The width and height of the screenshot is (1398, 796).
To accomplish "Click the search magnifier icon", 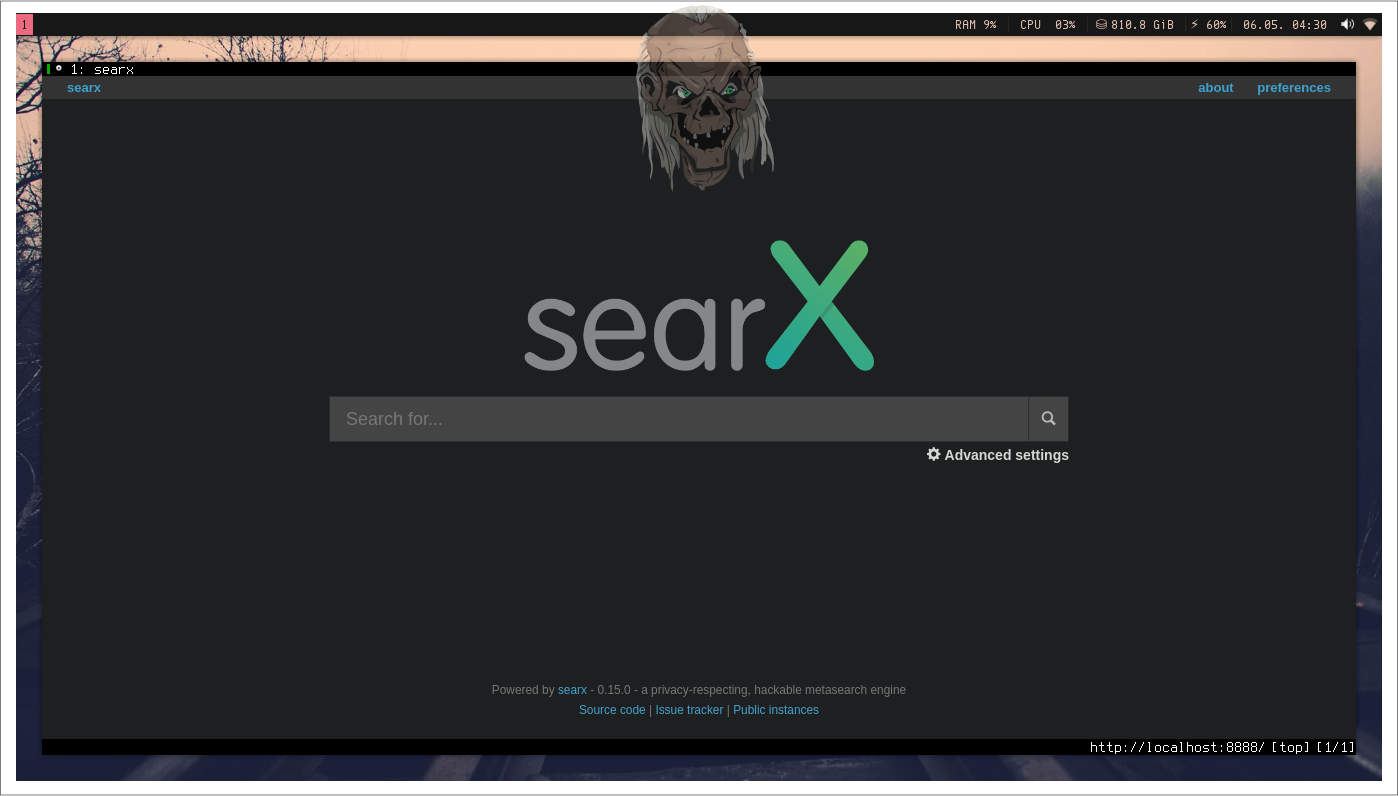I will tap(1047, 418).
